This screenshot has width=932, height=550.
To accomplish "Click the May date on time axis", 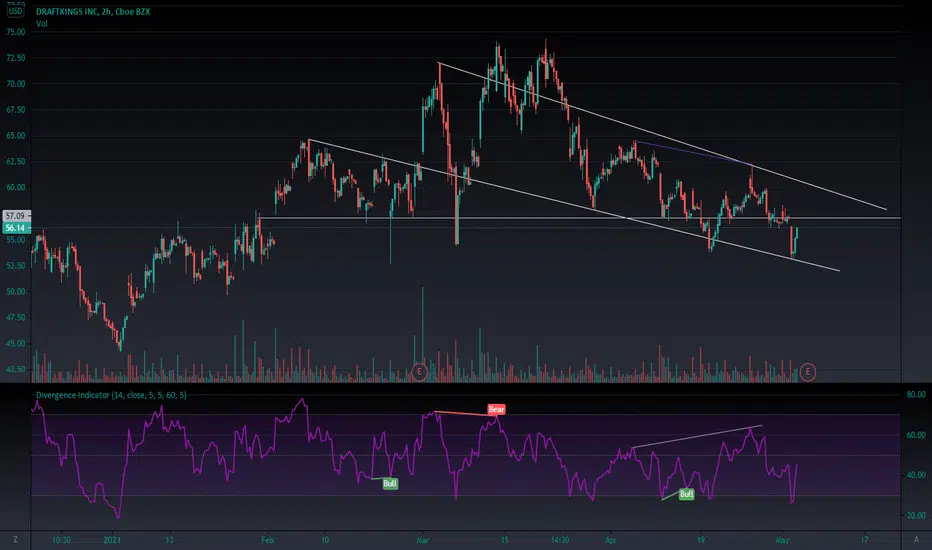I will point(782,540).
